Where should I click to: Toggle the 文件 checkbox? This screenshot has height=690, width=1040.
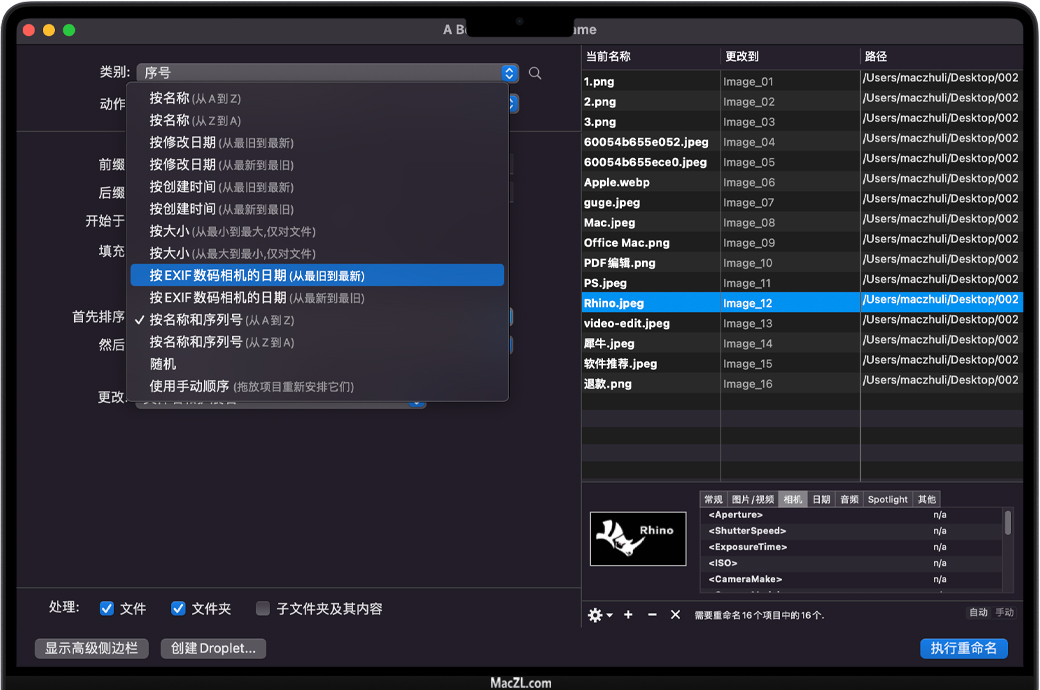(x=107, y=608)
